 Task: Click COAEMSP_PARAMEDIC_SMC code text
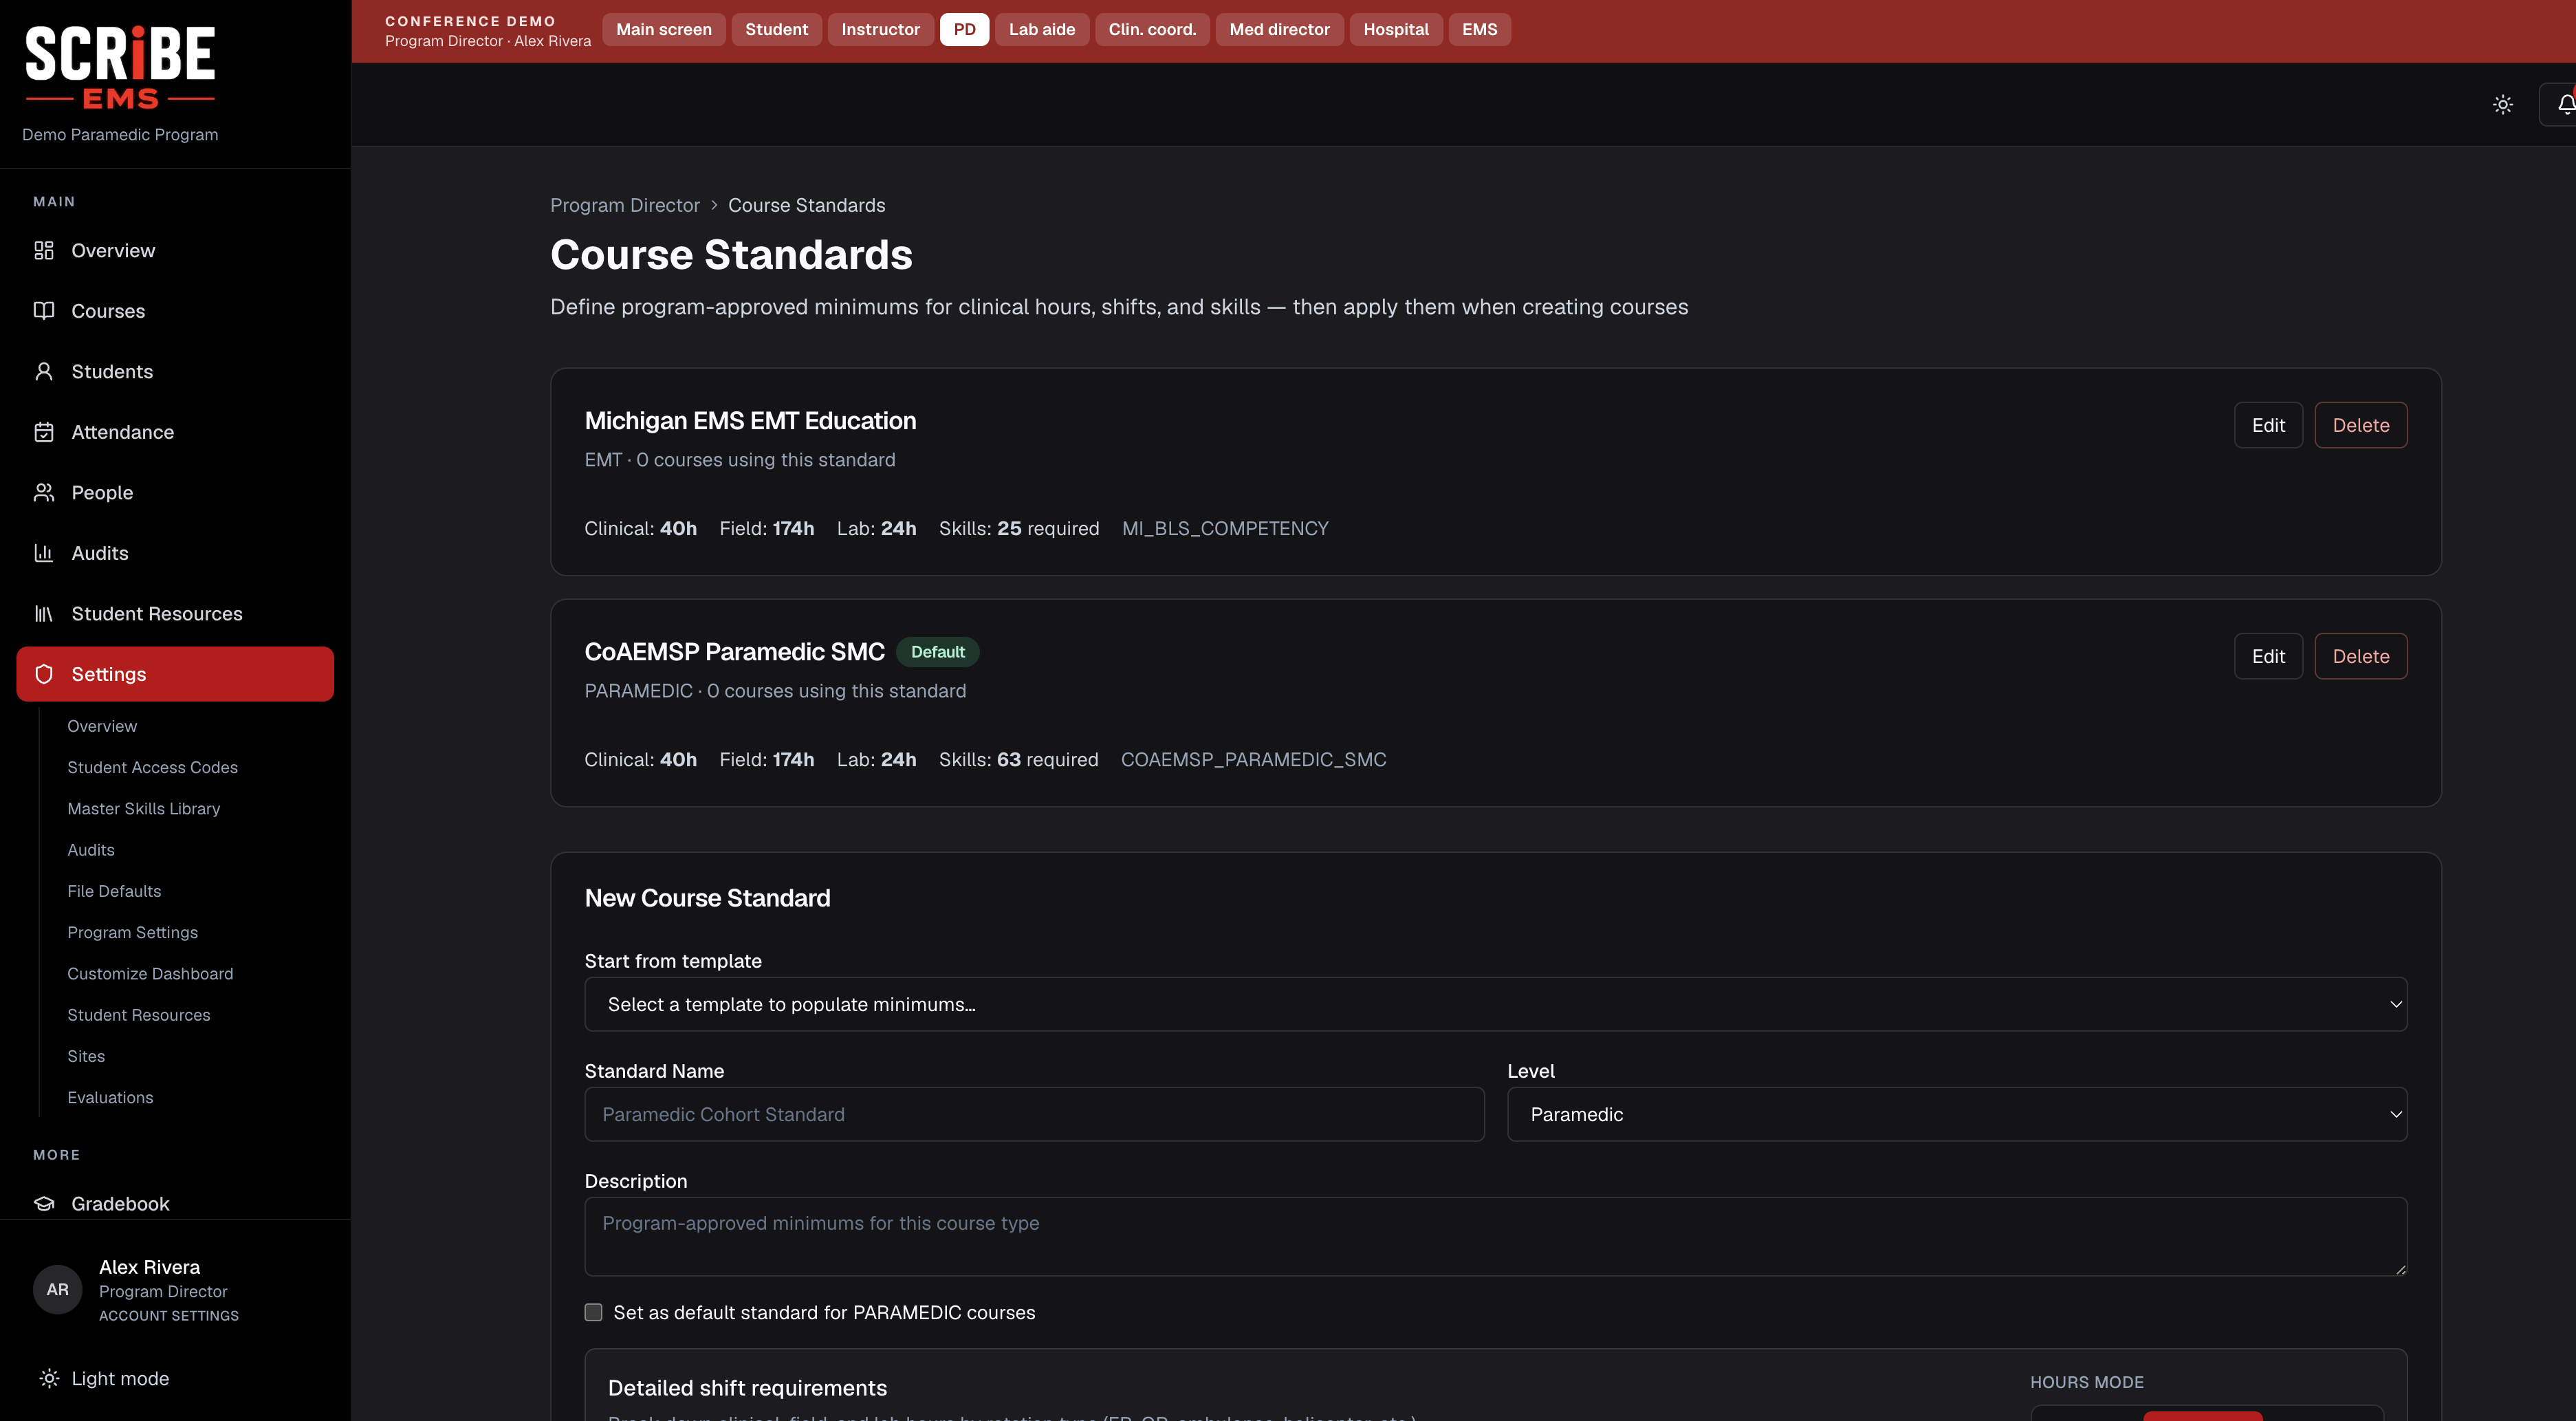point(1253,759)
